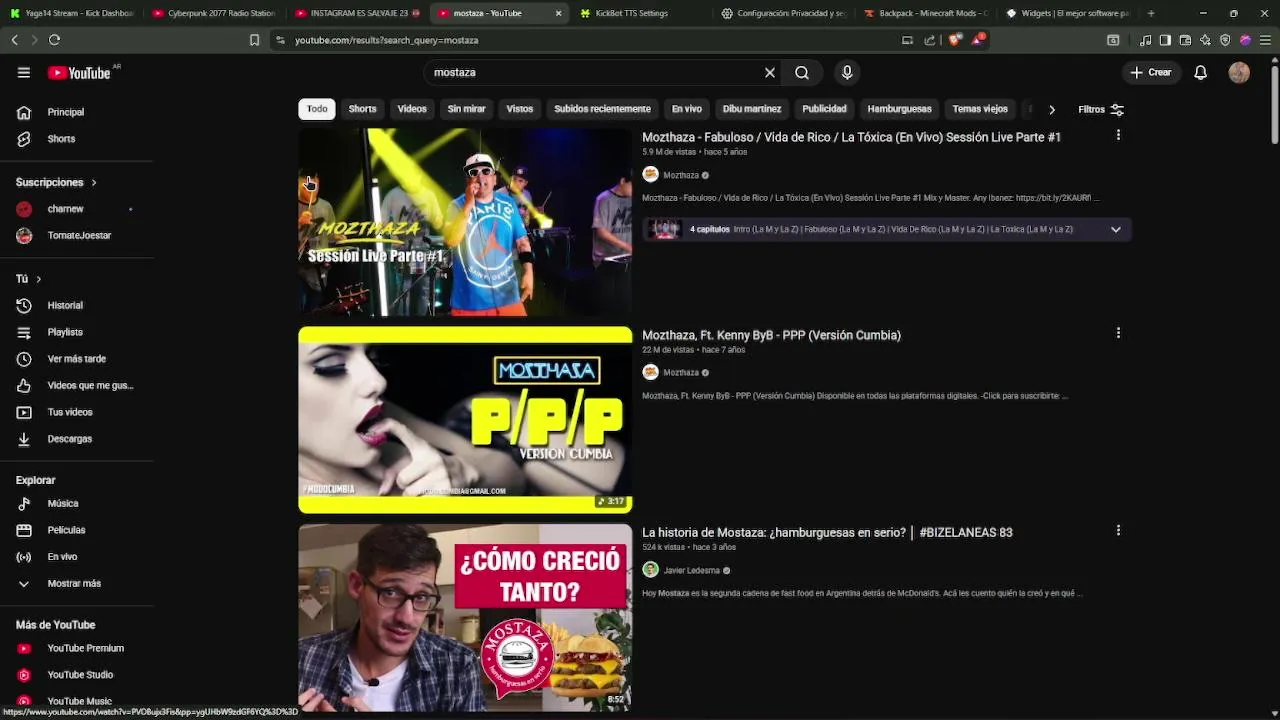The width and height of the screenshot is (1280, 720).
Task: Switch to Cyberpunk 2077 Radio Station tab
Action: click(x=213, y=13)
